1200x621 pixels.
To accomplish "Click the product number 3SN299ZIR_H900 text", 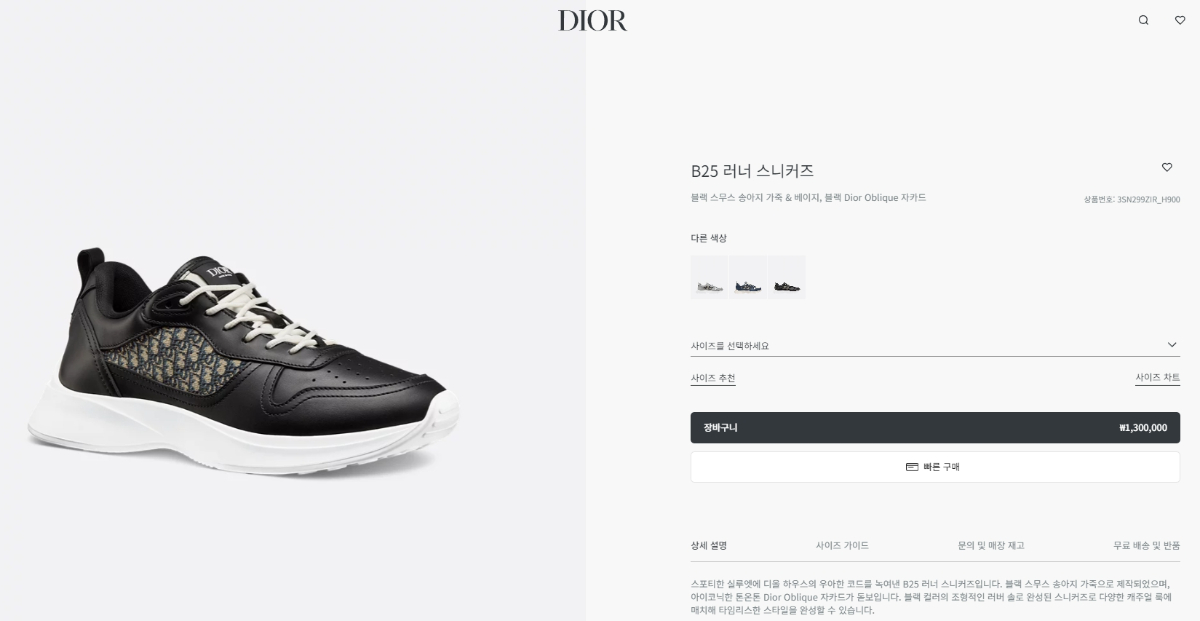I will click(1148, 200).
